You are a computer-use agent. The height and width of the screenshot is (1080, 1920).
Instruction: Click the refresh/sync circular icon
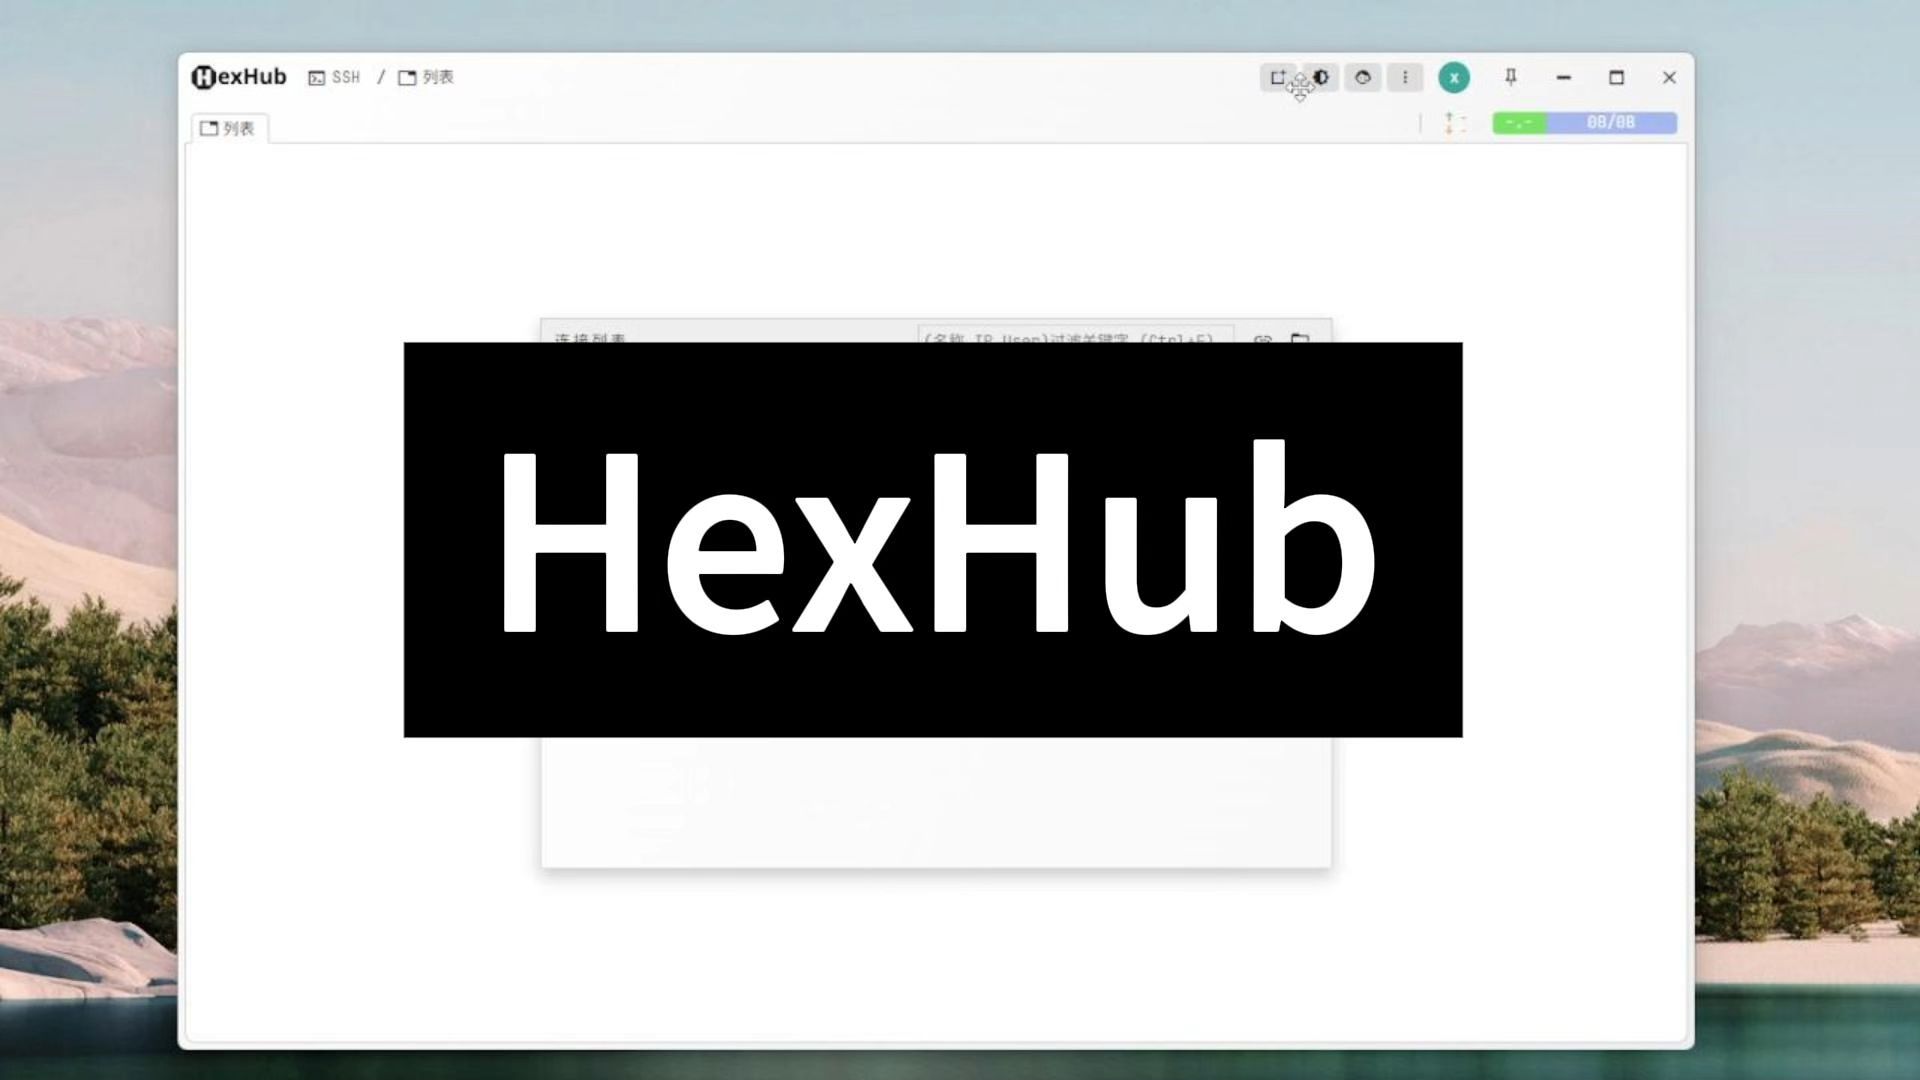click(x=1362, y=76)
